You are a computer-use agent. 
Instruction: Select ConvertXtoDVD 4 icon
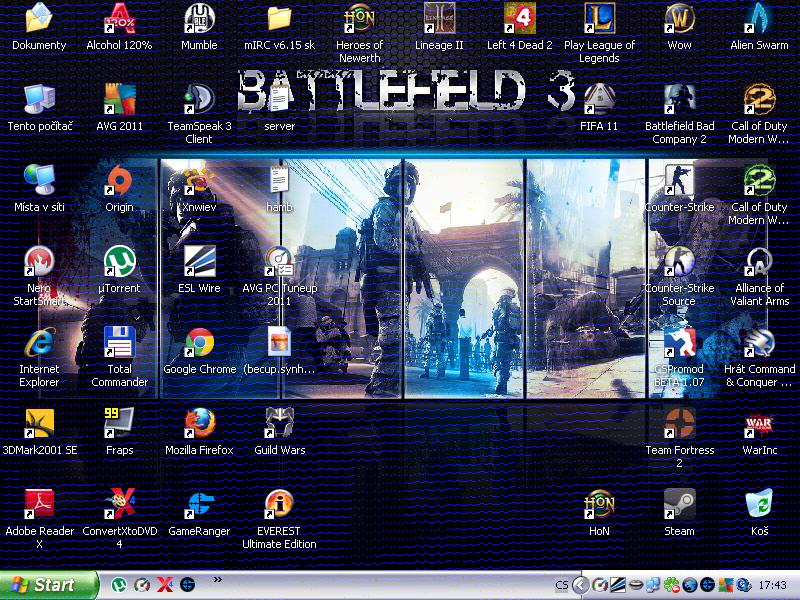click(119, 504)
